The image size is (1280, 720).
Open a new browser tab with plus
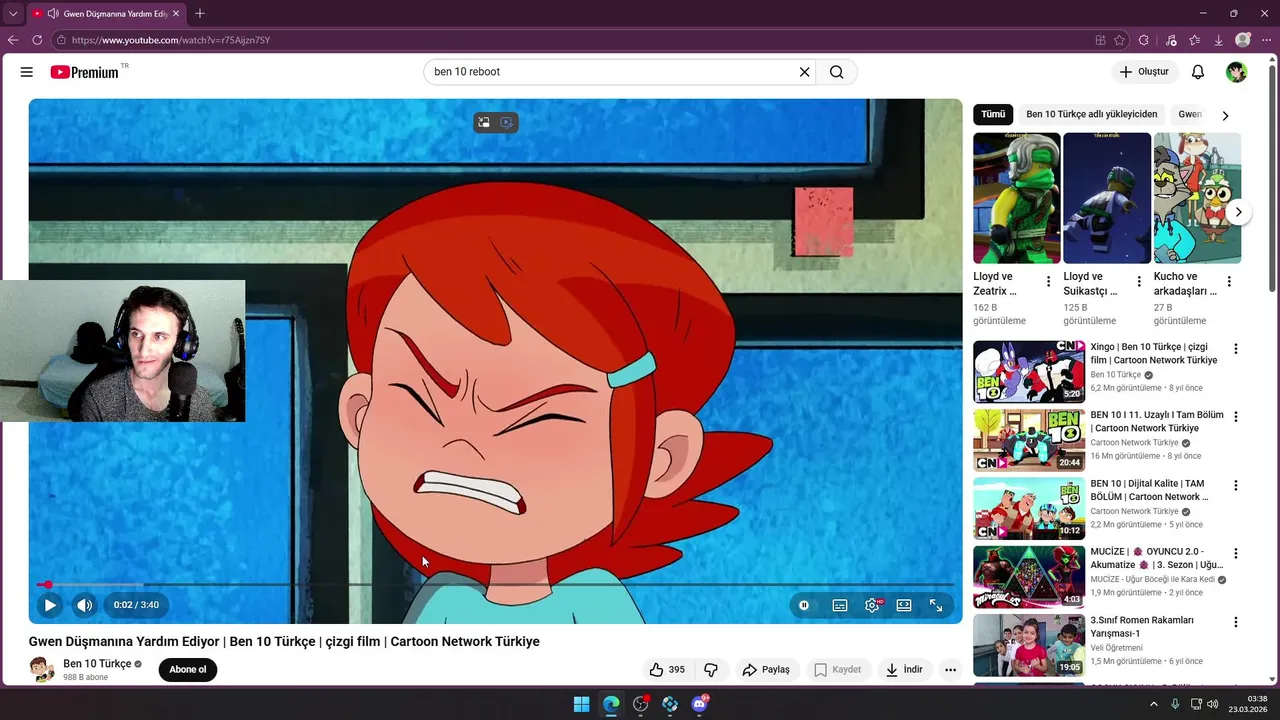tap(199, 14)
